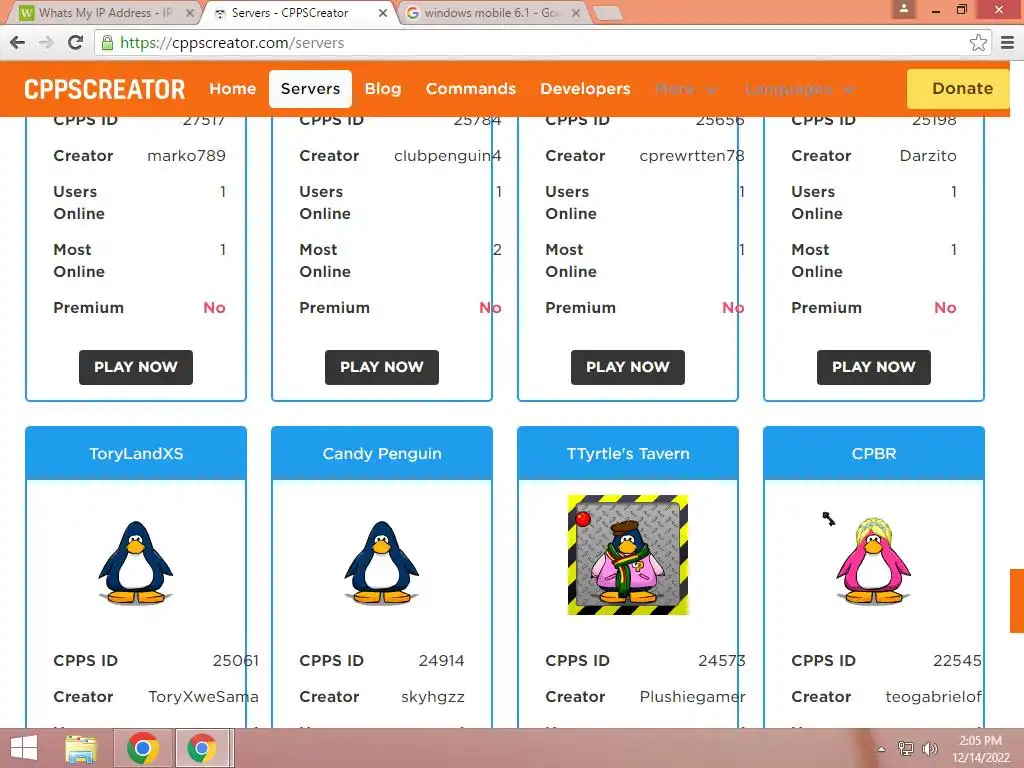Click creator name skyhgzz
This screenshot has width=1024, height=768.
(433, 697)
